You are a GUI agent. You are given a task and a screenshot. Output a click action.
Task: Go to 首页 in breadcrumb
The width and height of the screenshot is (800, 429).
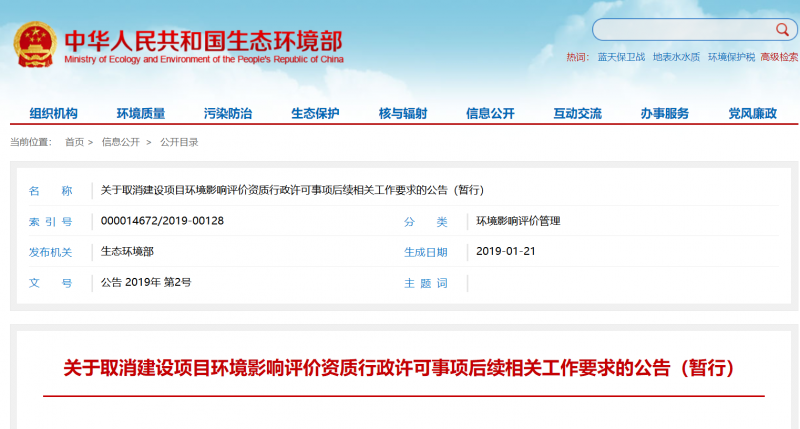[x=74, y=142]
